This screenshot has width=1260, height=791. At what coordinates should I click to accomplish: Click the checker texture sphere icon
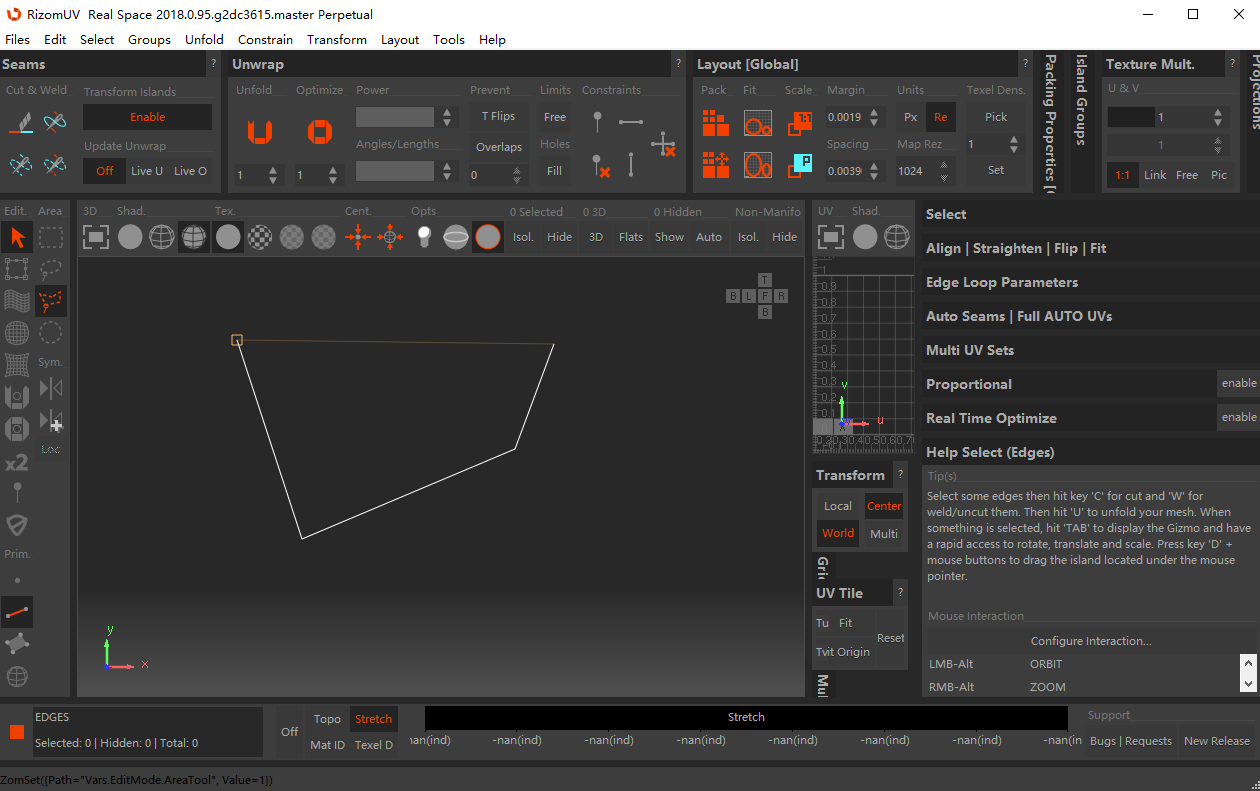[260, 237]
